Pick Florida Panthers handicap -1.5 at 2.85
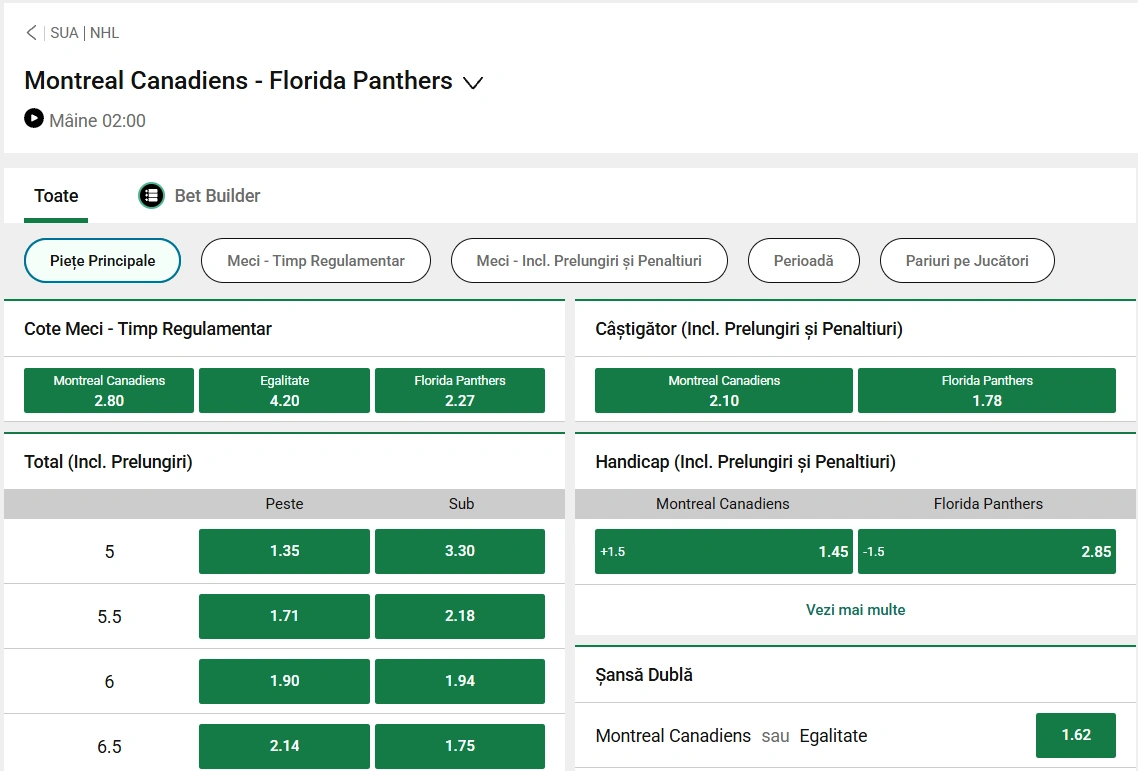Image resolution: width=1138 pixels, height=771 pixels. [987, 551]
